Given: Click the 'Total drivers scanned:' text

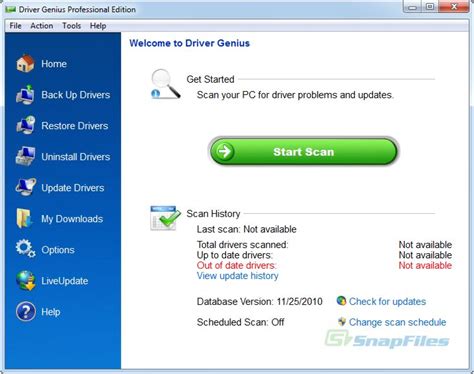Looking at the screenshot, I should [242, 244].
